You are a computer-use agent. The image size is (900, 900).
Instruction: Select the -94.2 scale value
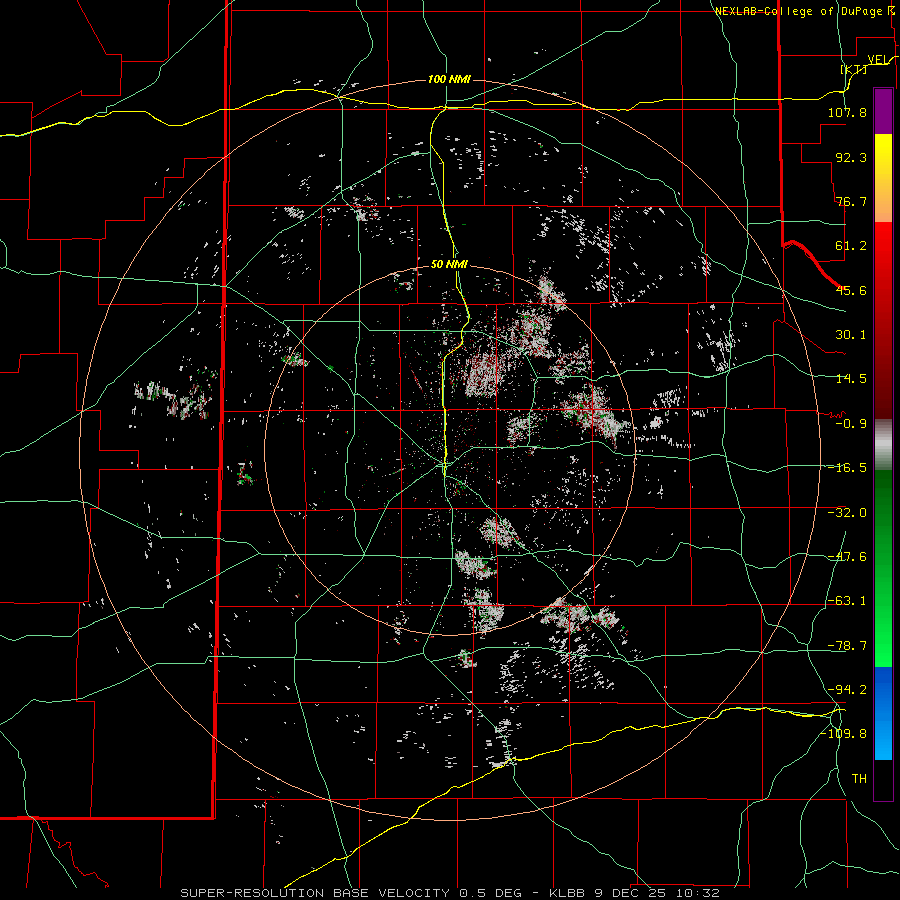(x=847, y=690)
